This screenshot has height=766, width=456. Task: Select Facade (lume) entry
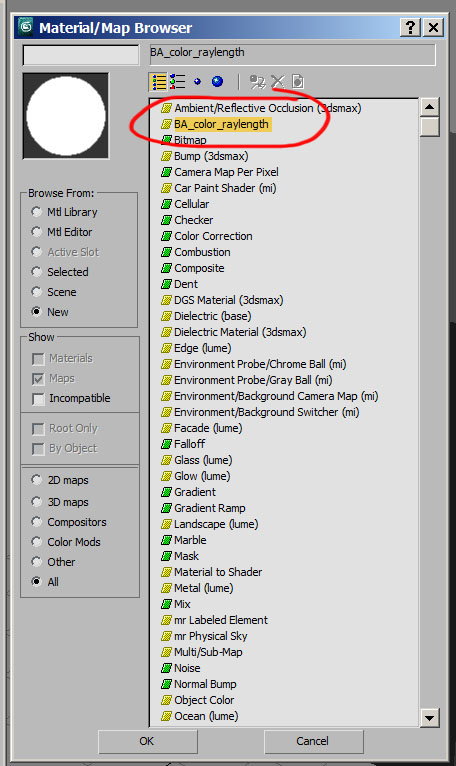click(x=208, y=428)
